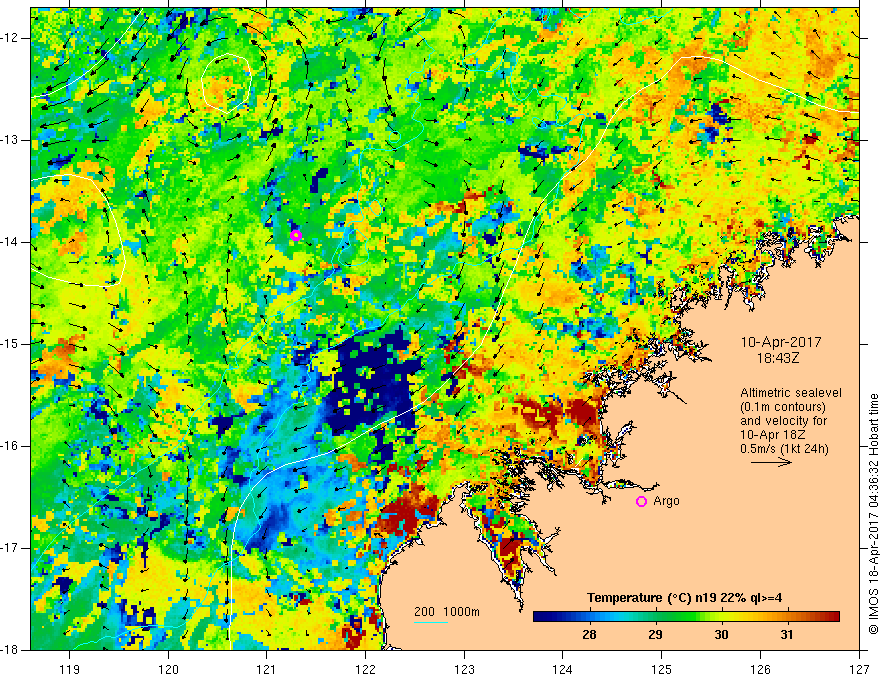Click the '-14' latitude axis label
880x680 pixels.
coord(11,242)
